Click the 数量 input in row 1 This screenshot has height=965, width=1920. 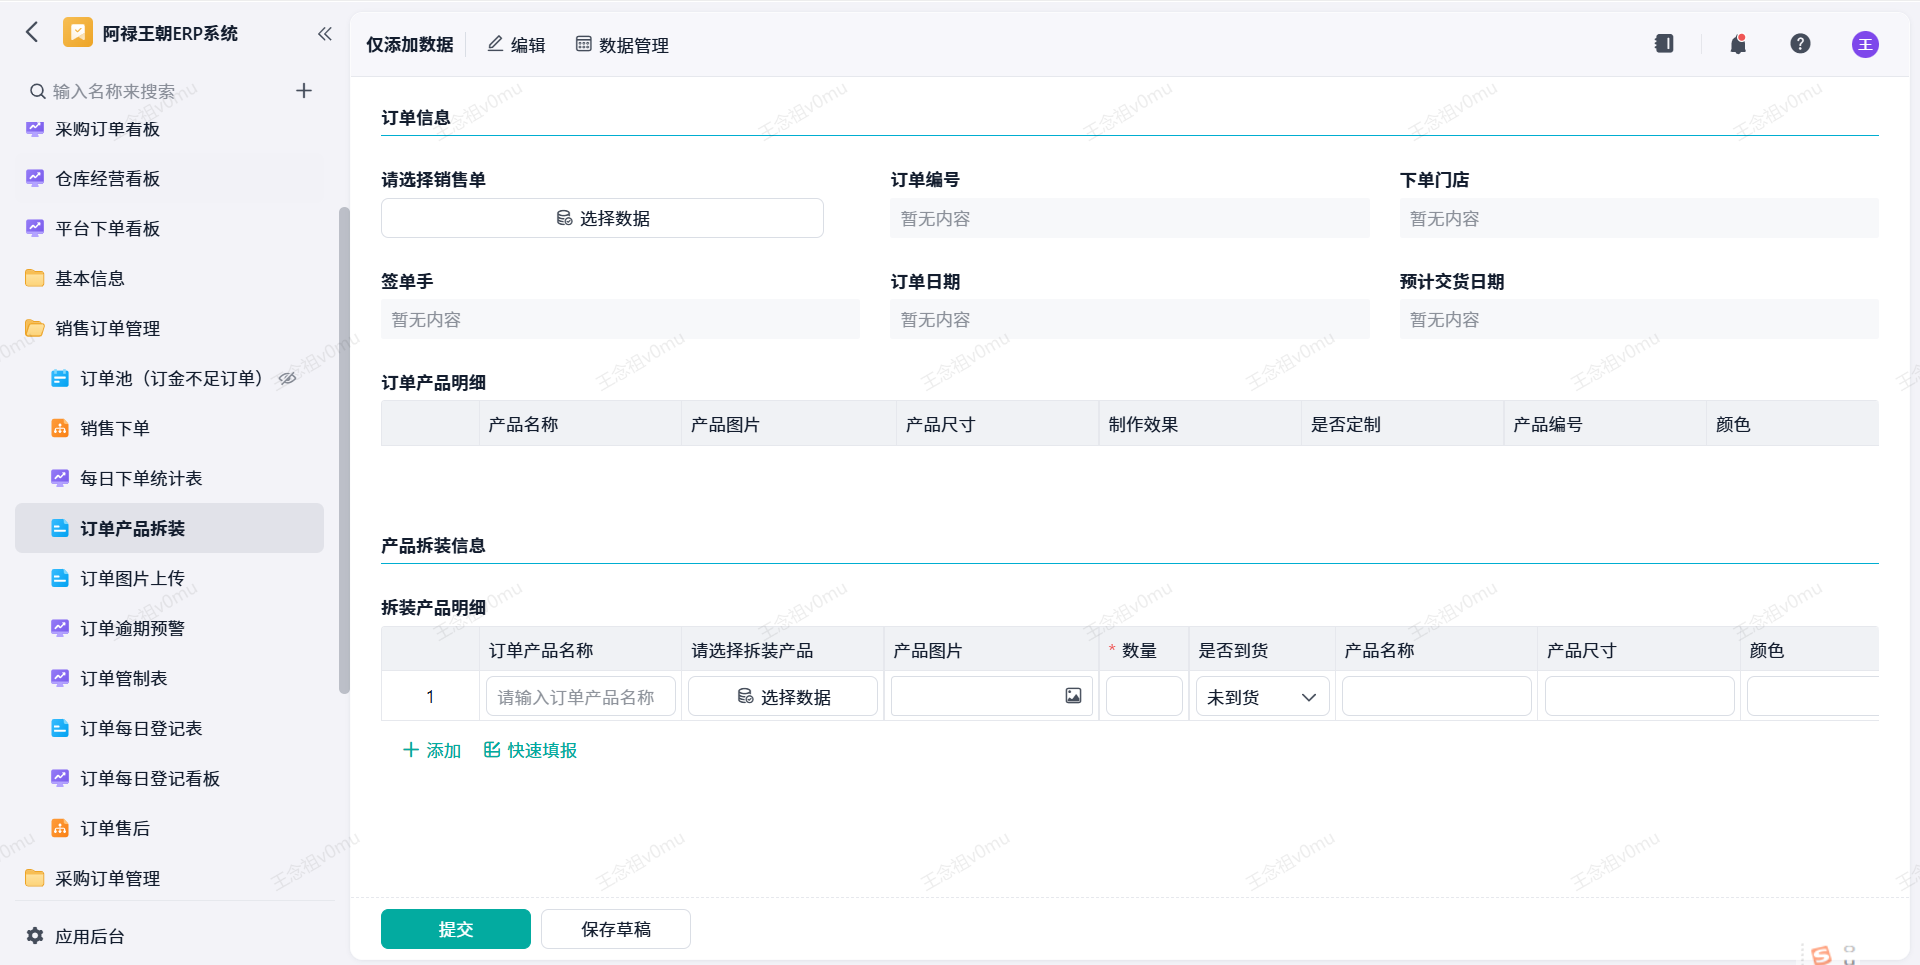click(1144, 697)
